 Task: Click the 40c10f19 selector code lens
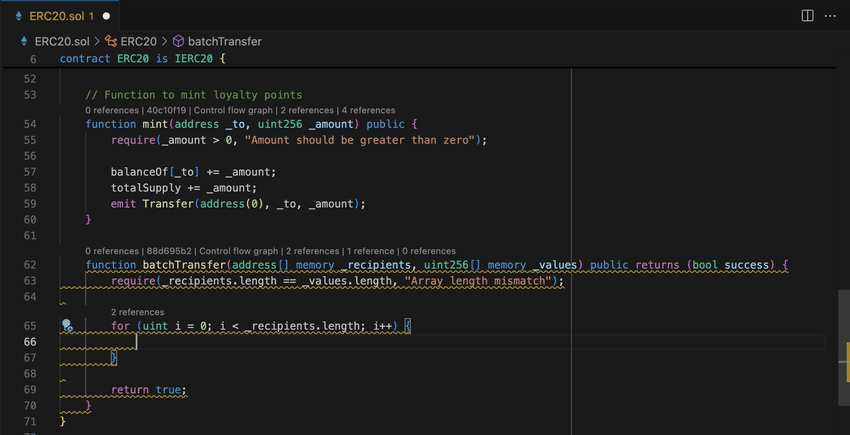pyautogui.click(x=166, y=110)
